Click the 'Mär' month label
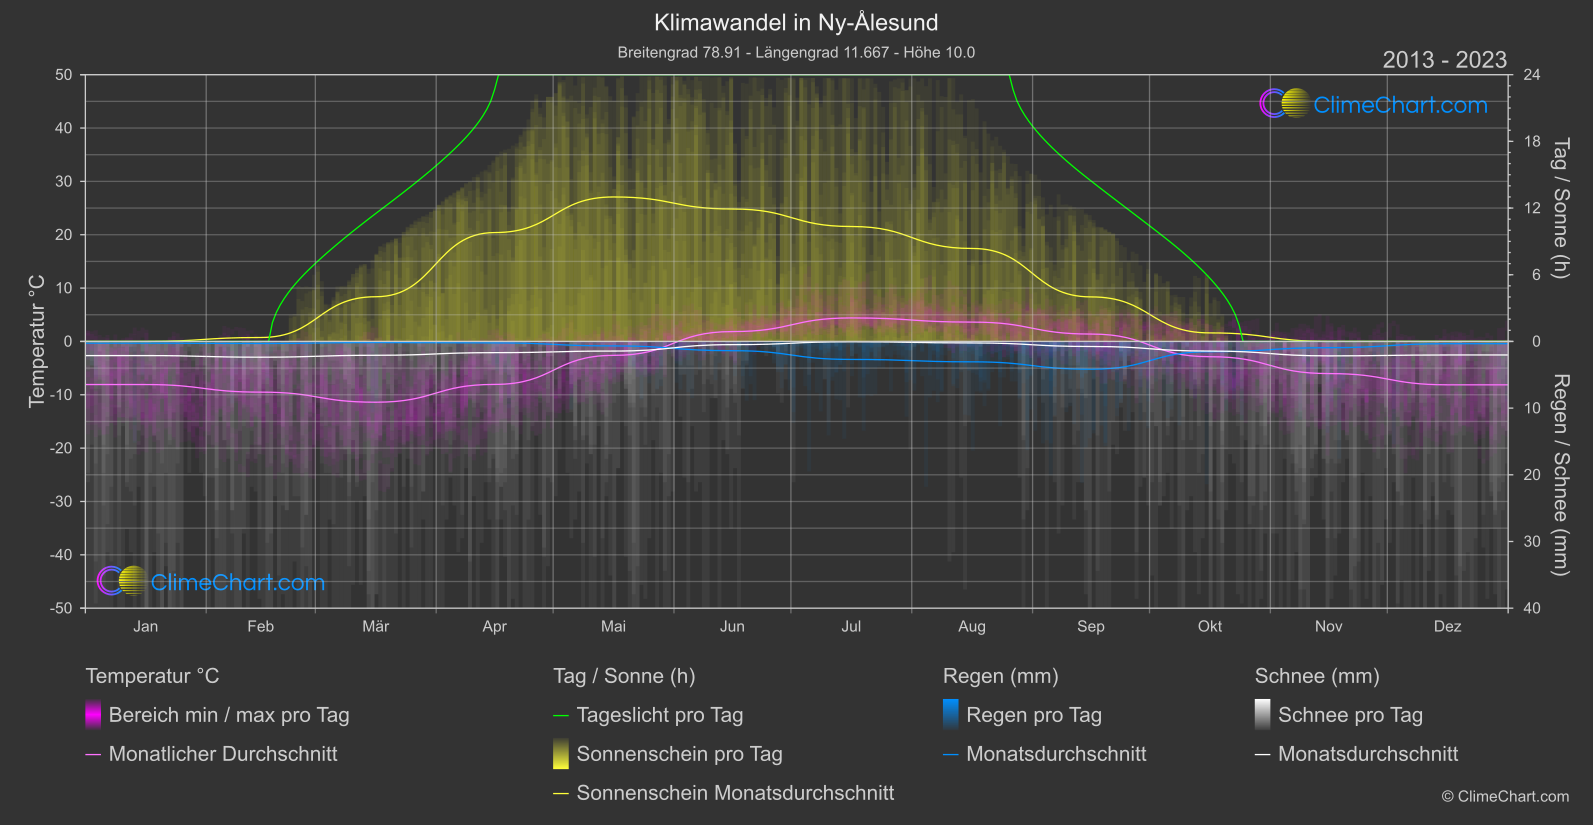Image resolution: width=1593 pixels, height=825 pixels. (x=376, y=626)
